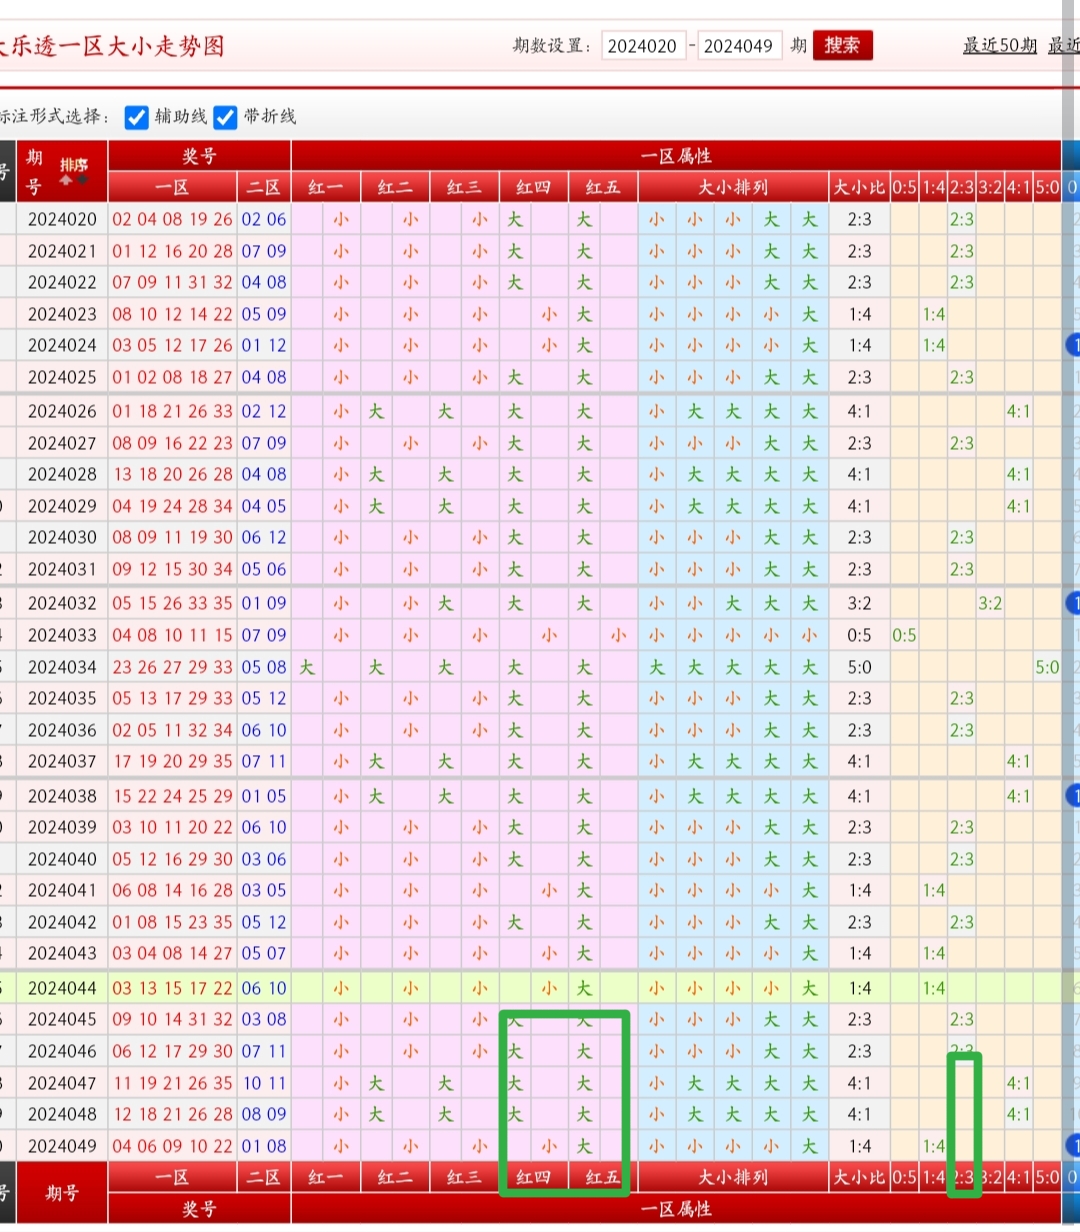This screenshot has height=1232, width=1080.
Task: Click the 0:5 大小比 value in row 2024033
Action: click(859, 635)
